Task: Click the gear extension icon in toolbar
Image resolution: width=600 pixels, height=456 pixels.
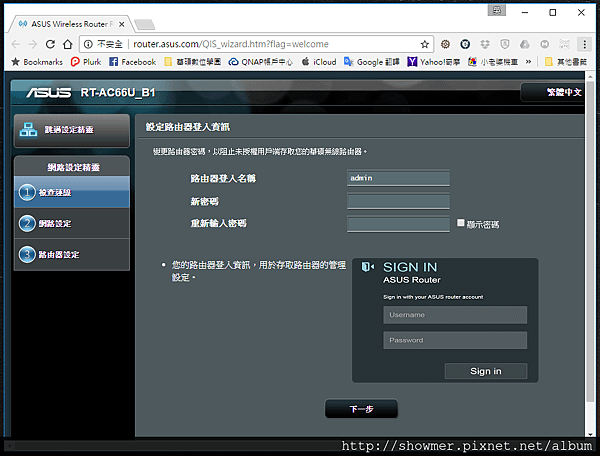Action: tap(445, 44)
